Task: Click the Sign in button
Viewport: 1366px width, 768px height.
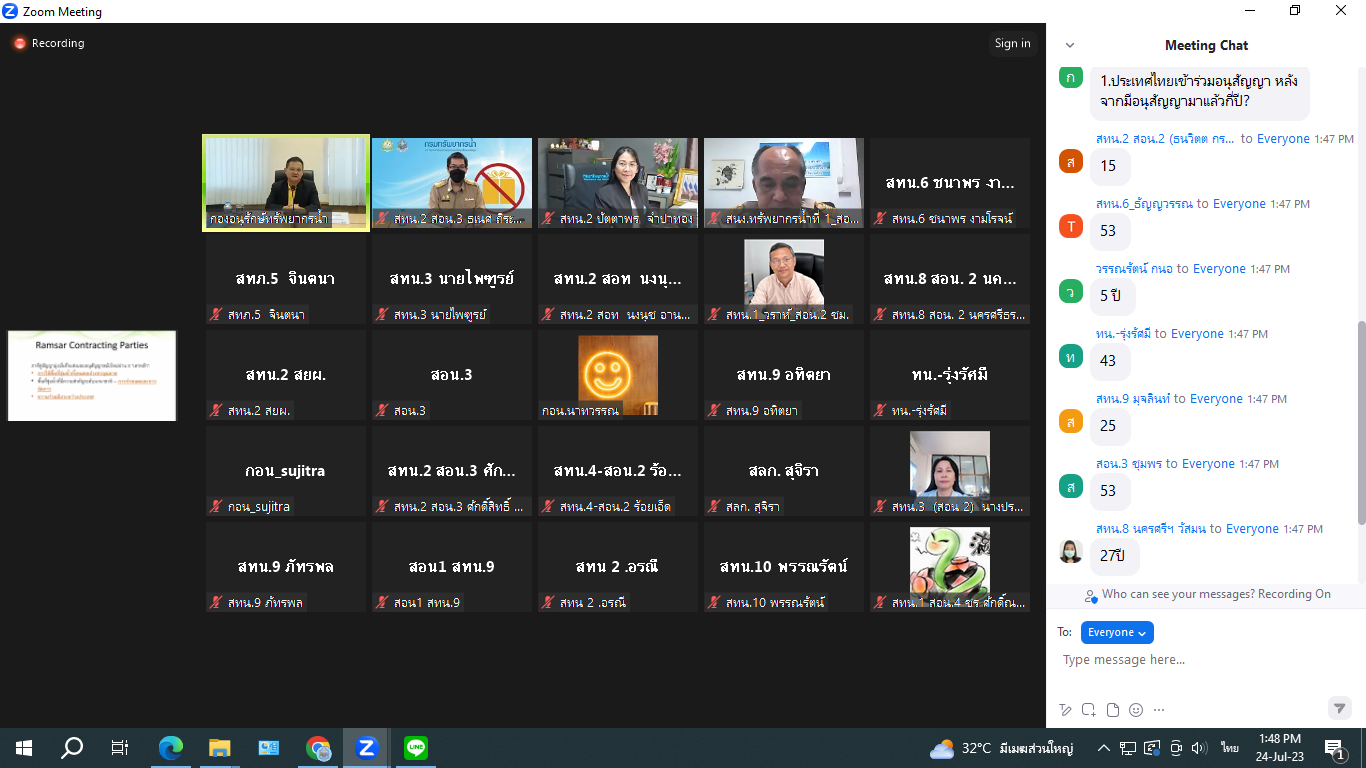Action: coord(1012,43)
